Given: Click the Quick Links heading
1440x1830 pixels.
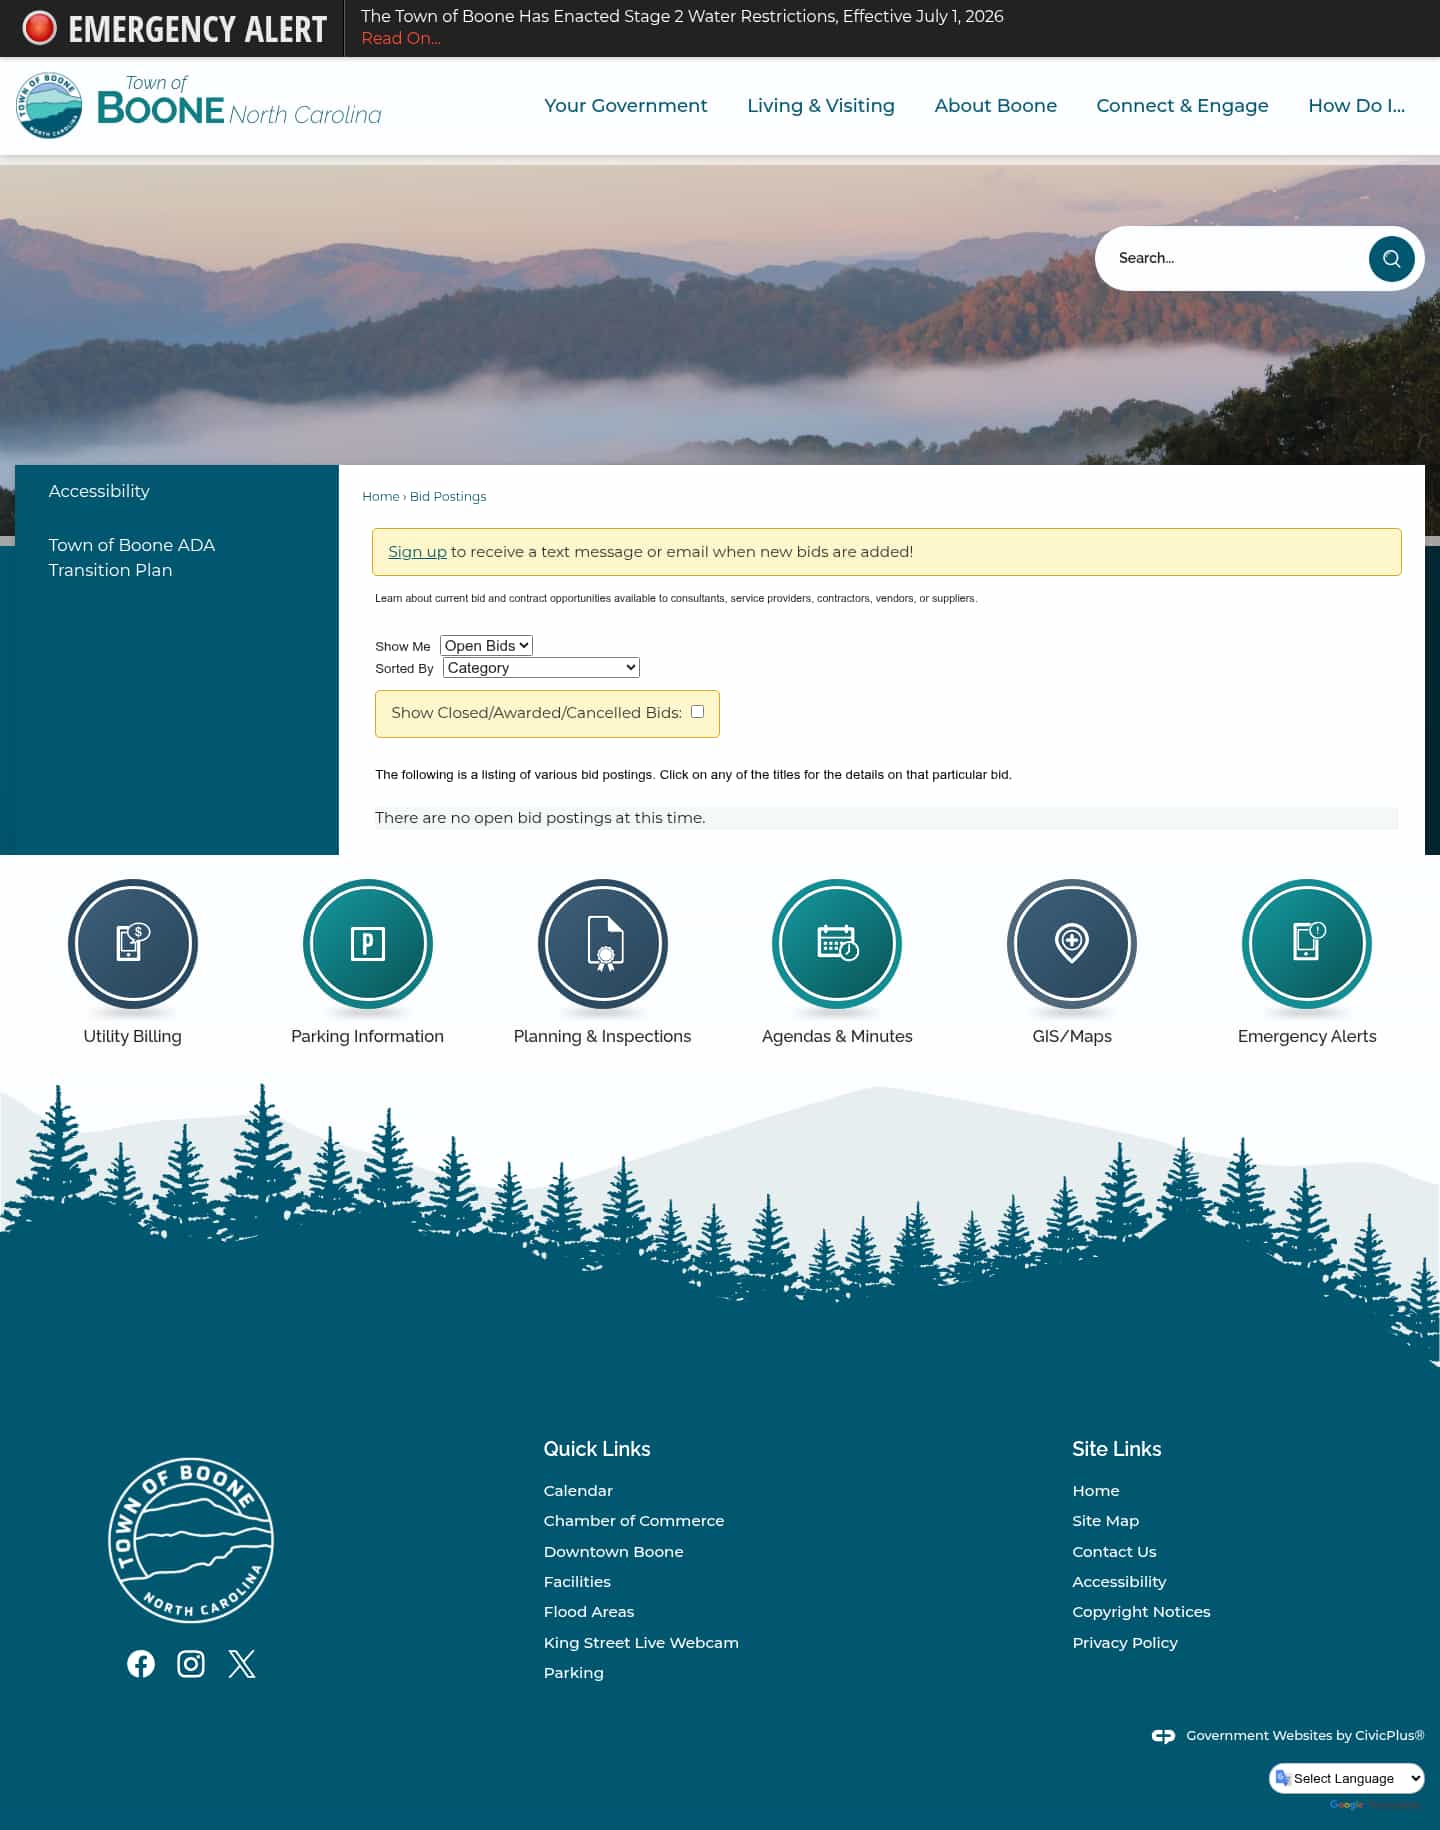Looking at the screenshot, I should [x=597, y=1449].
